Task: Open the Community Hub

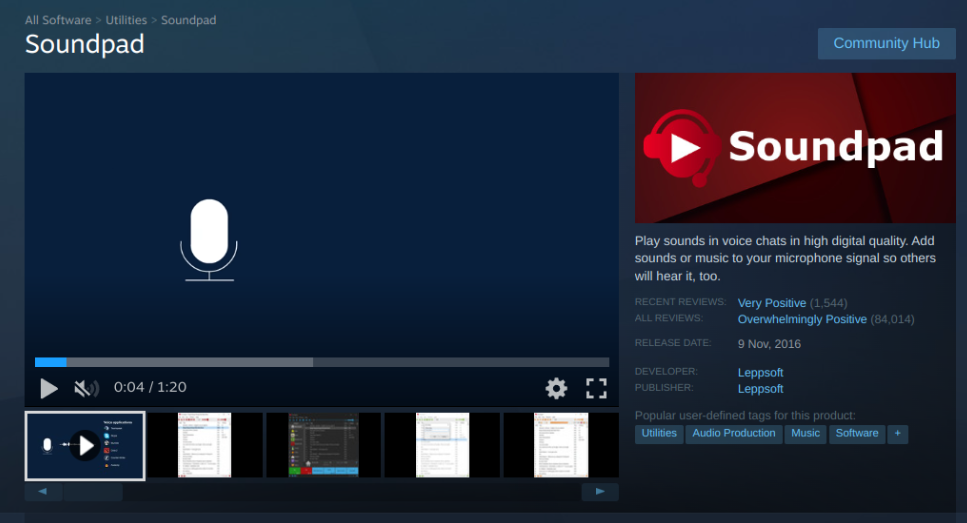Action: click(886, 43)
